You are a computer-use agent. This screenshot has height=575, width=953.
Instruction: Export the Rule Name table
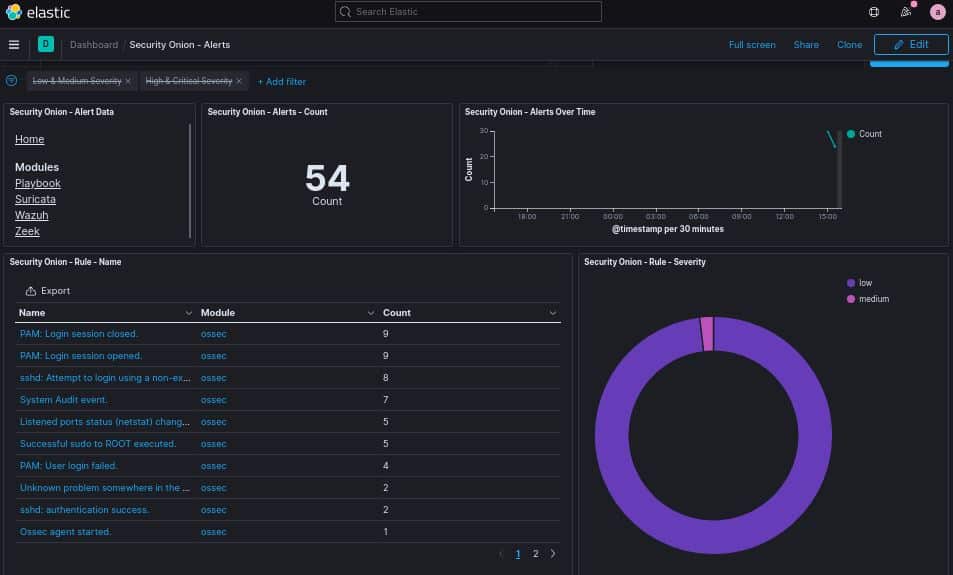(47, 291)
